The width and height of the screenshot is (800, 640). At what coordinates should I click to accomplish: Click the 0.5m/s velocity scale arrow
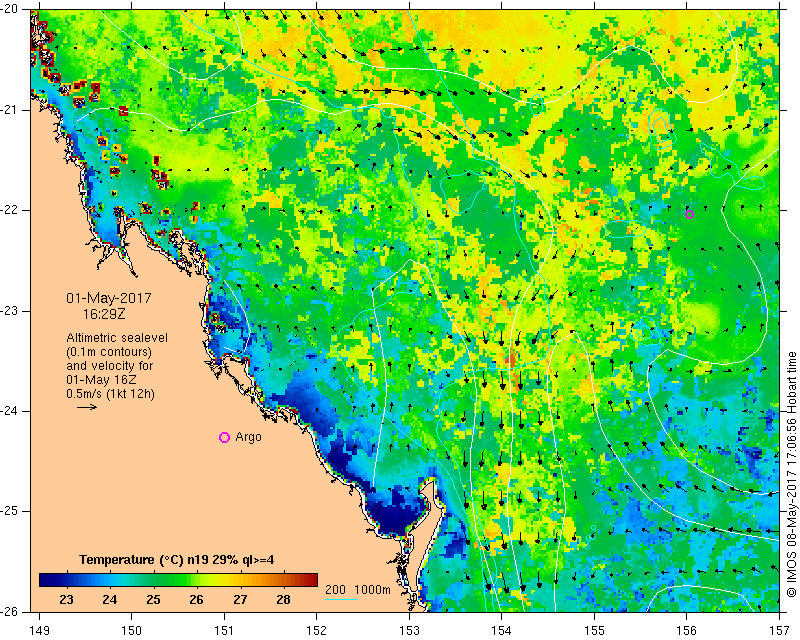point(87,407)
